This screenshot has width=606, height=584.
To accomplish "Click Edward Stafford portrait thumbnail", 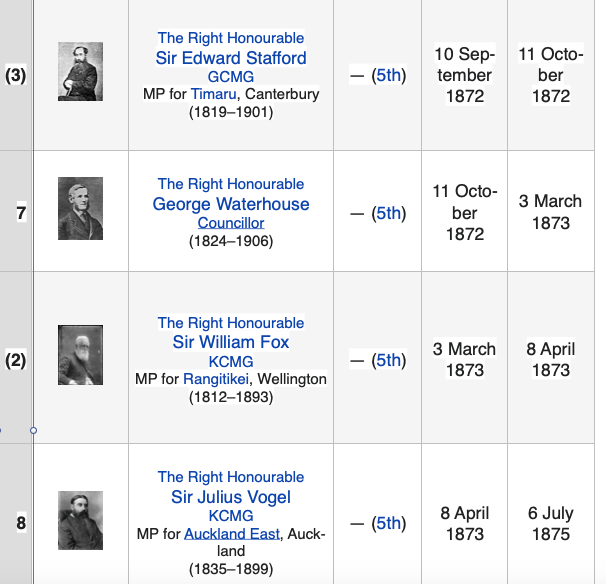I will tap(80, 72).
